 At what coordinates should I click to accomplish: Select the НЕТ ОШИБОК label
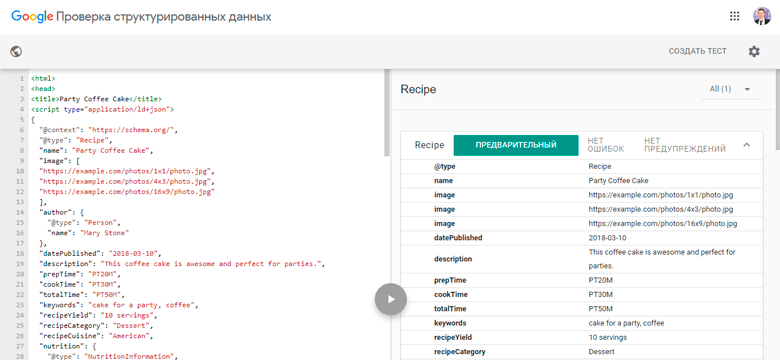(x=605, y=145)
